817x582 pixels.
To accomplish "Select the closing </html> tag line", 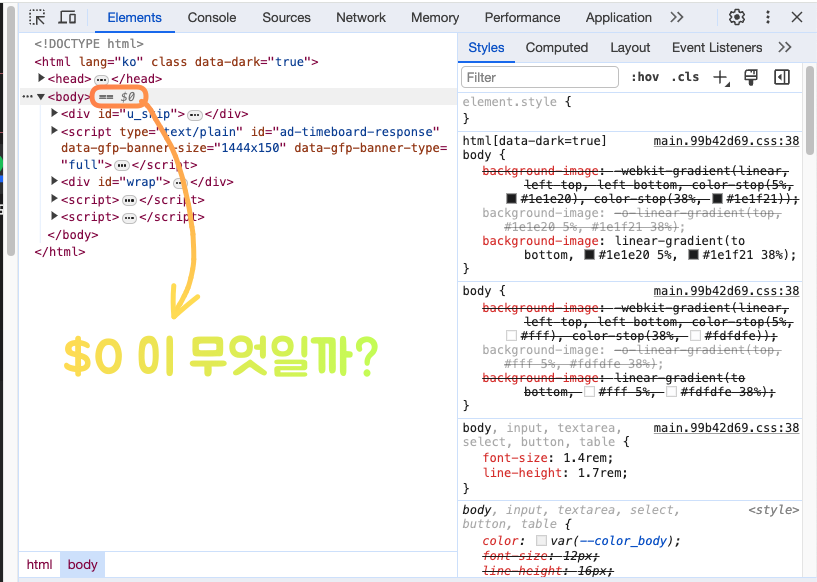I will (60, 252).
